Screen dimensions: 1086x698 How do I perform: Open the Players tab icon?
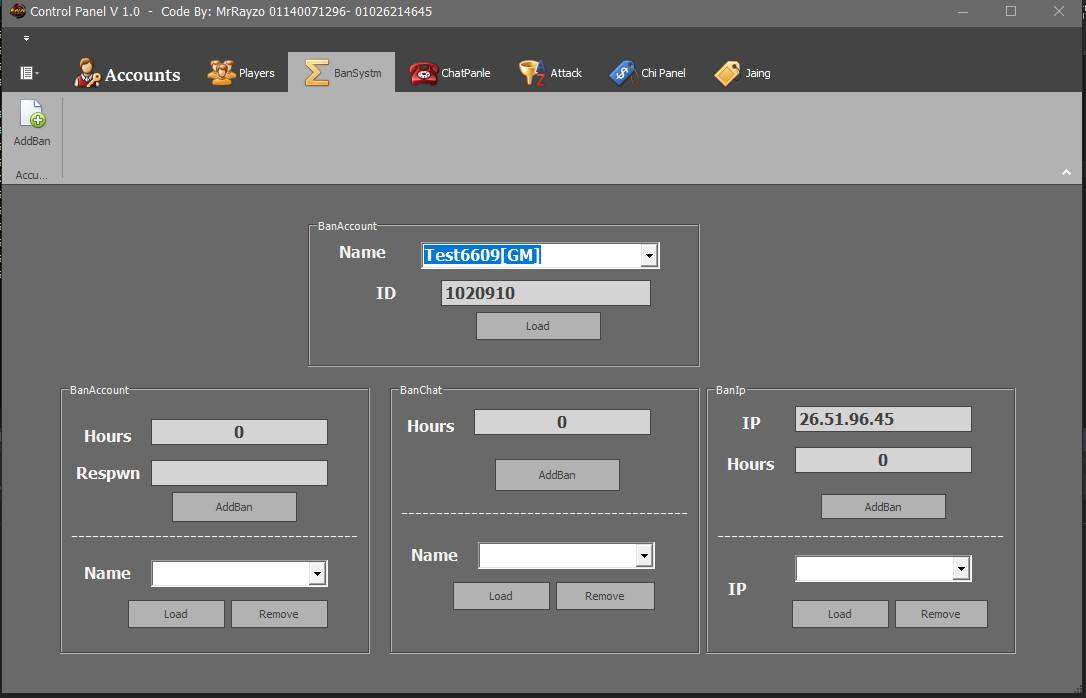click(x=221, y=73)
